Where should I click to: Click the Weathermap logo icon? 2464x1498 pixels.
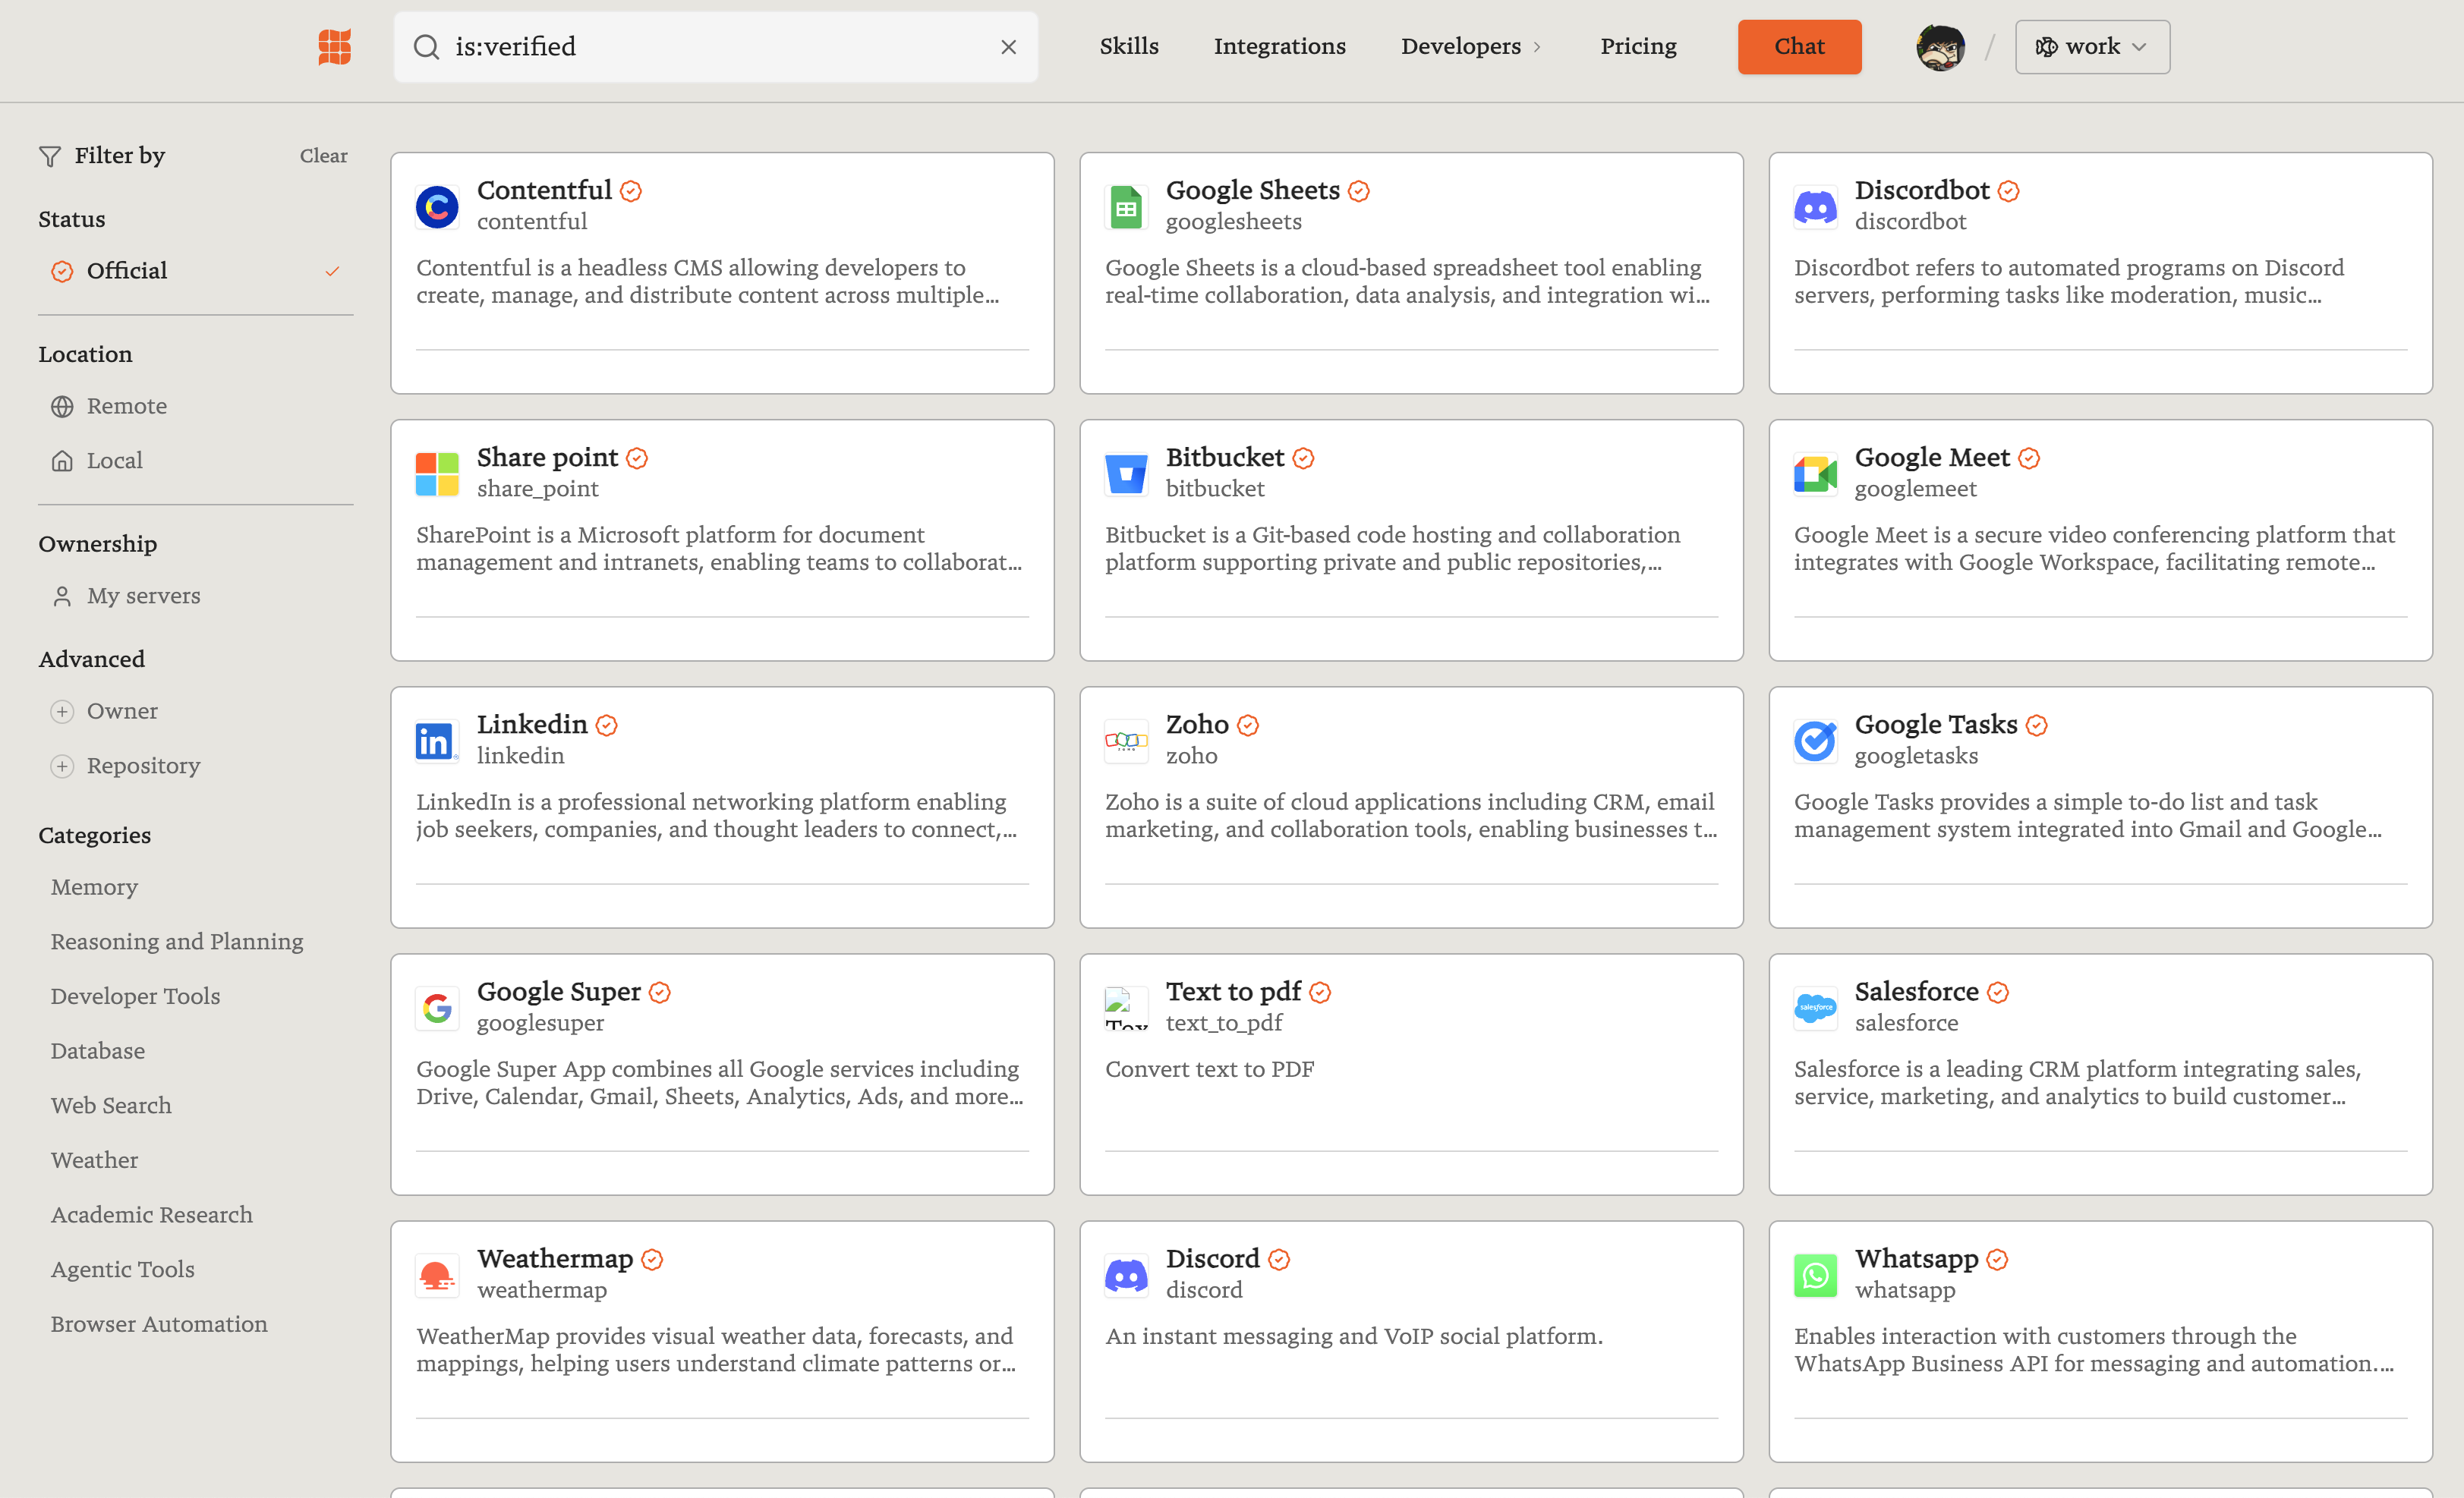coord(437,1275)
